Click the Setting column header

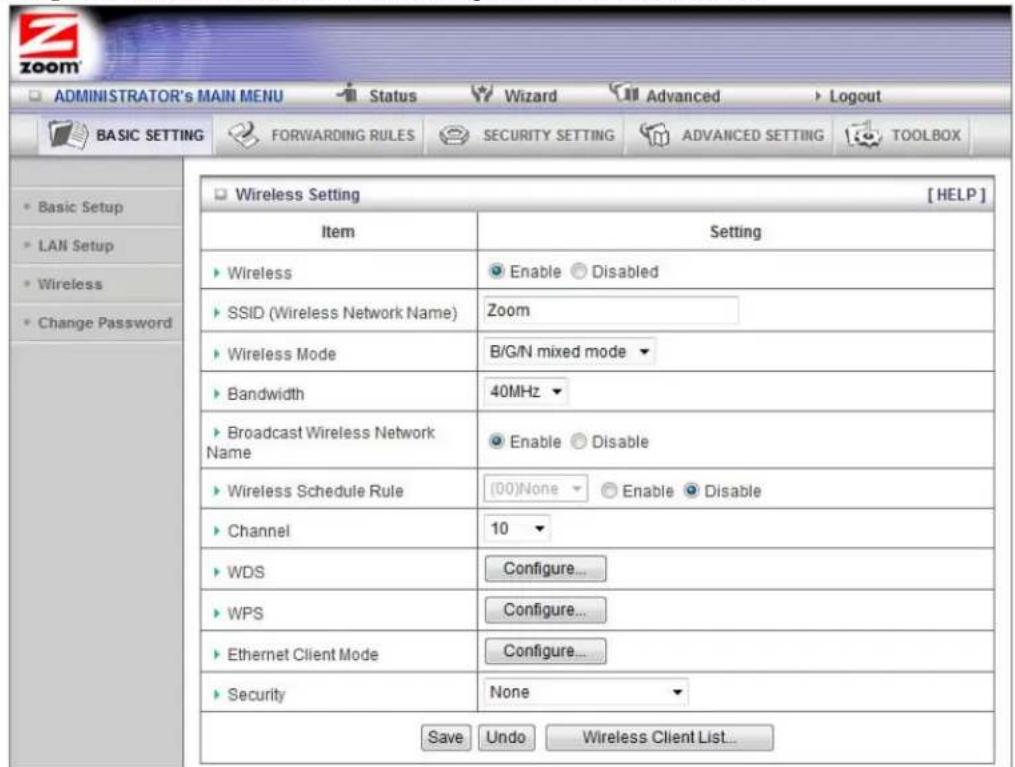735,232
